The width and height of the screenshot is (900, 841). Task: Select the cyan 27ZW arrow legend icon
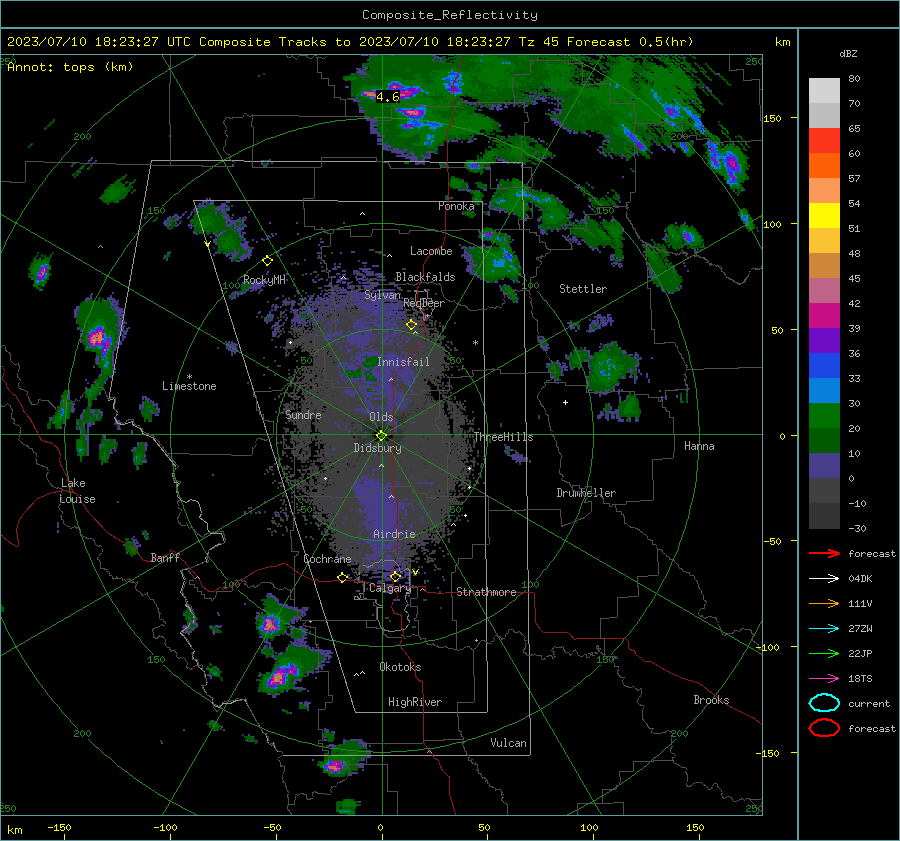tap(824, 629)
